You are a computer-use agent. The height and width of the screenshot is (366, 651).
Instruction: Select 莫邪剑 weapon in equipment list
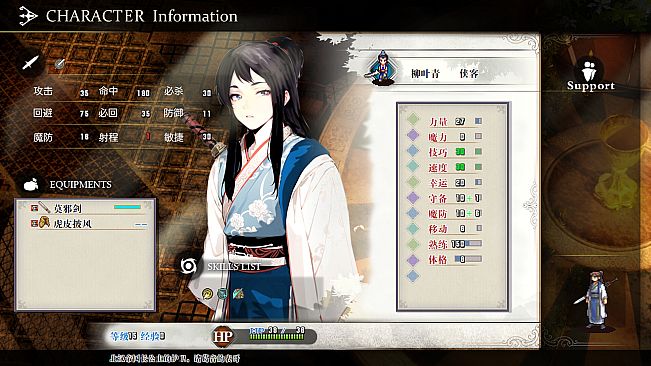[x=88, y=207]
